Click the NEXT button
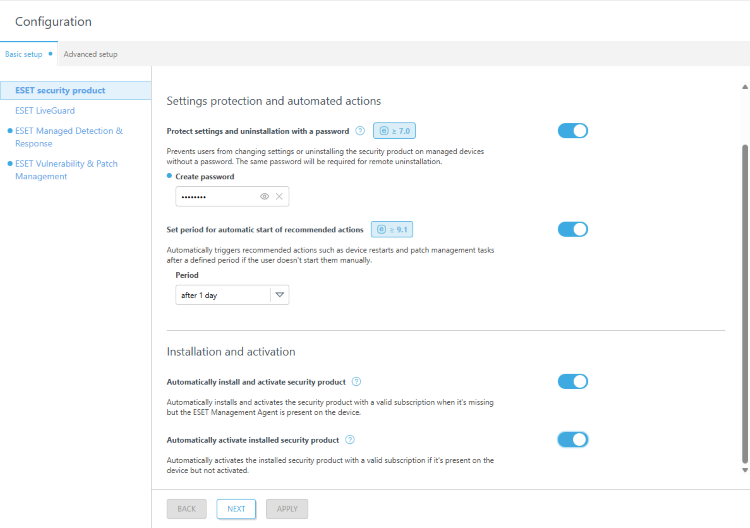This screenshot has width=750, height=528. (x=236, y=509)
